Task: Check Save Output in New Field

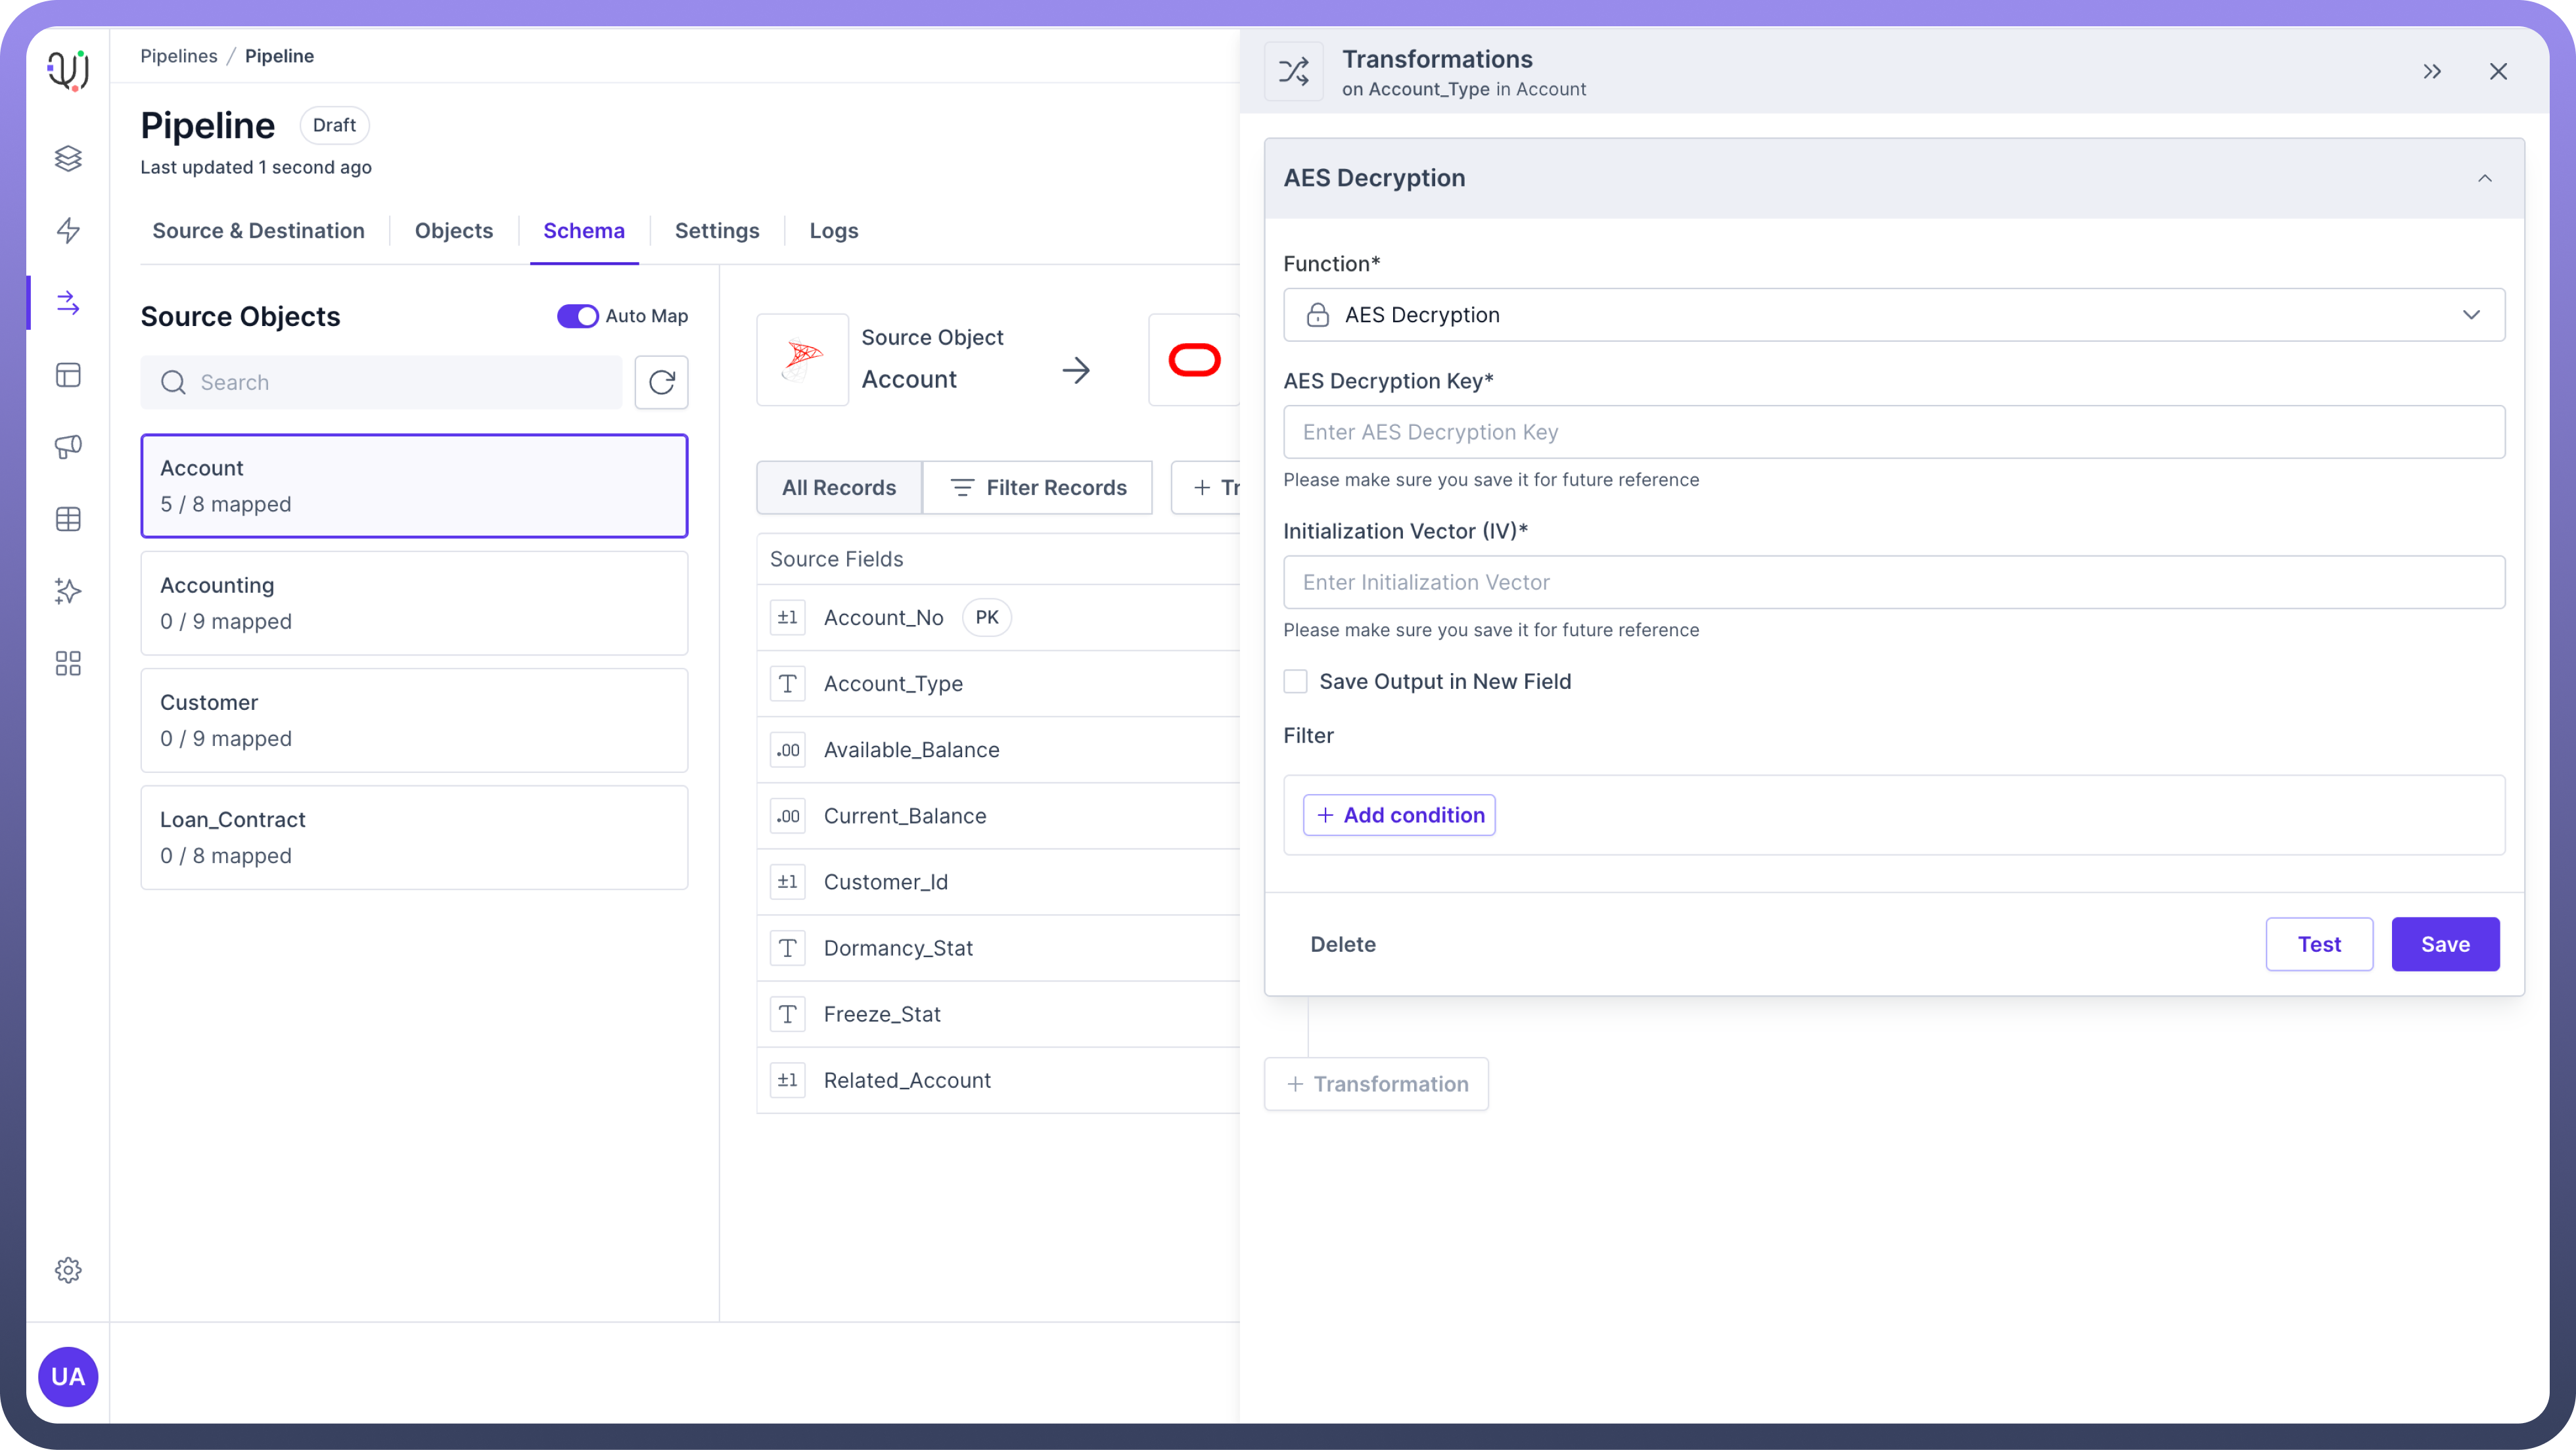Action: click(1295, 681)
